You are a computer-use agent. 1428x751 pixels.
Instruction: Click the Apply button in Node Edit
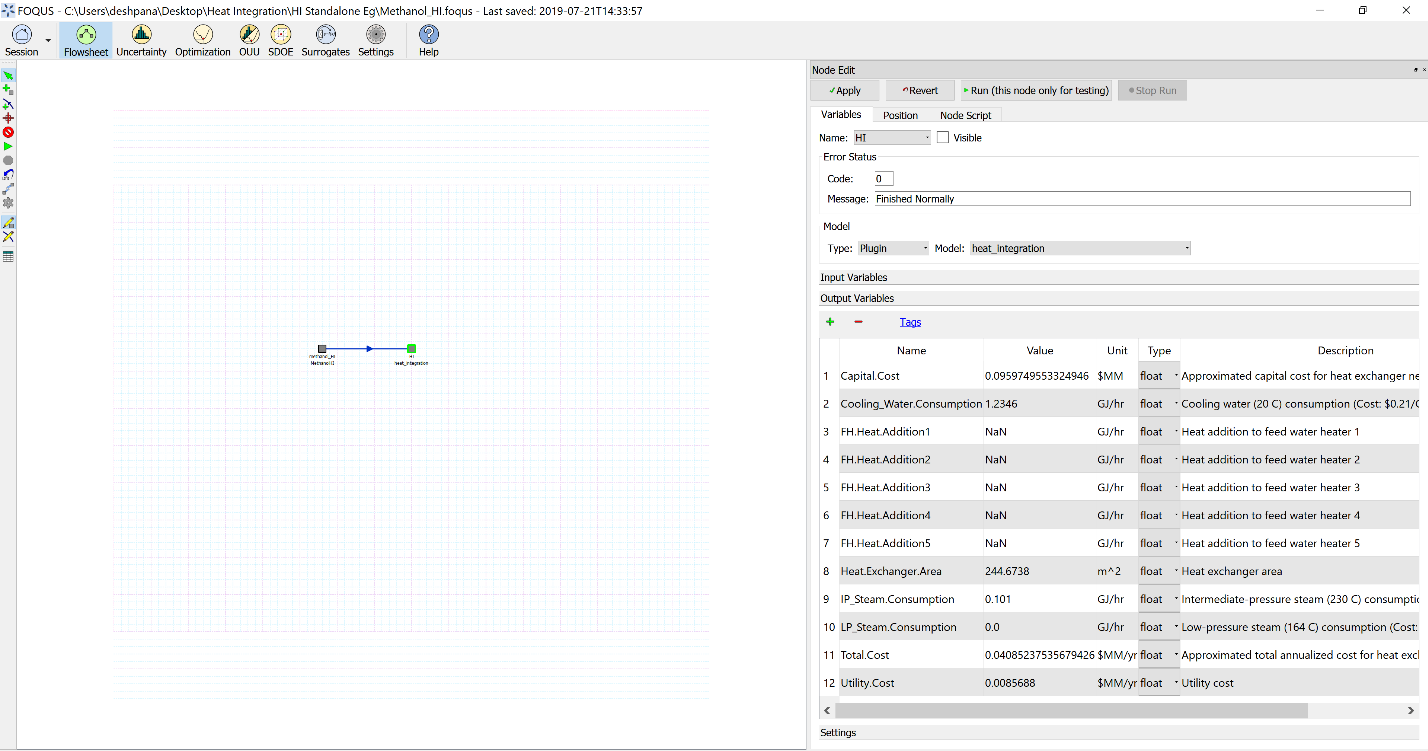(x=844, y=89)
